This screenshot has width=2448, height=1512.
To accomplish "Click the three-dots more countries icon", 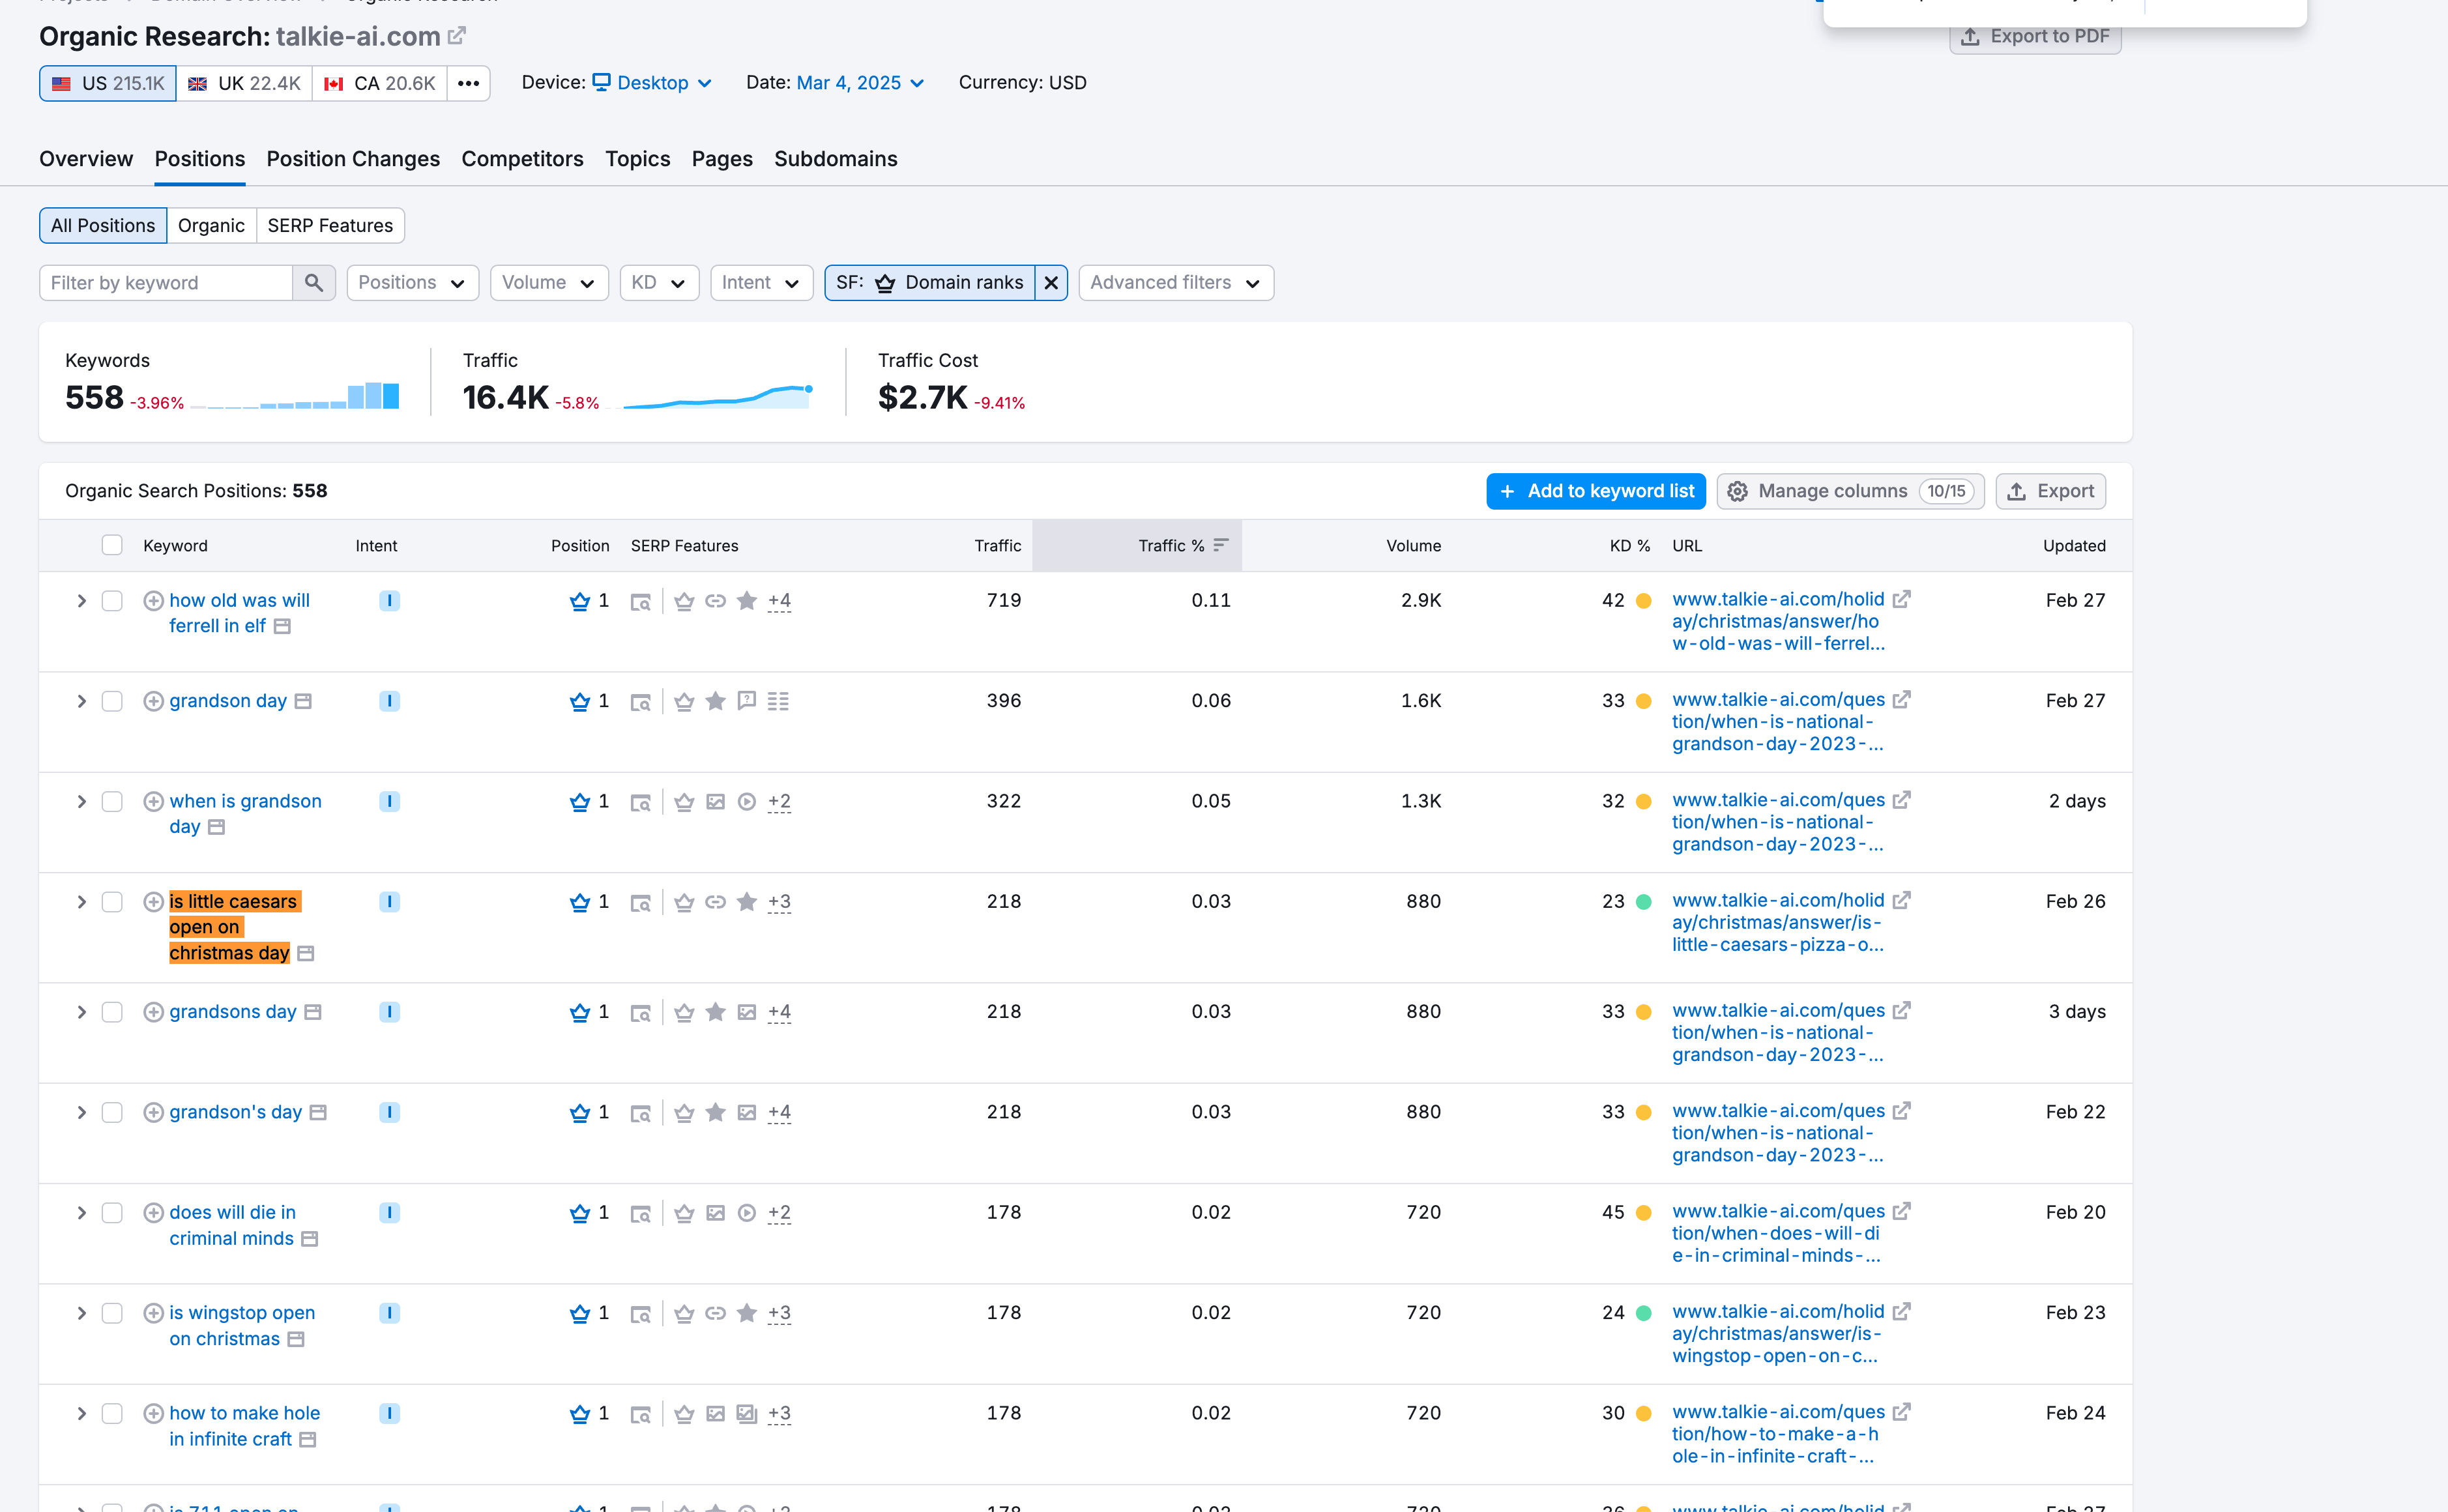I will pyautogui.click(x=468, y=83).
